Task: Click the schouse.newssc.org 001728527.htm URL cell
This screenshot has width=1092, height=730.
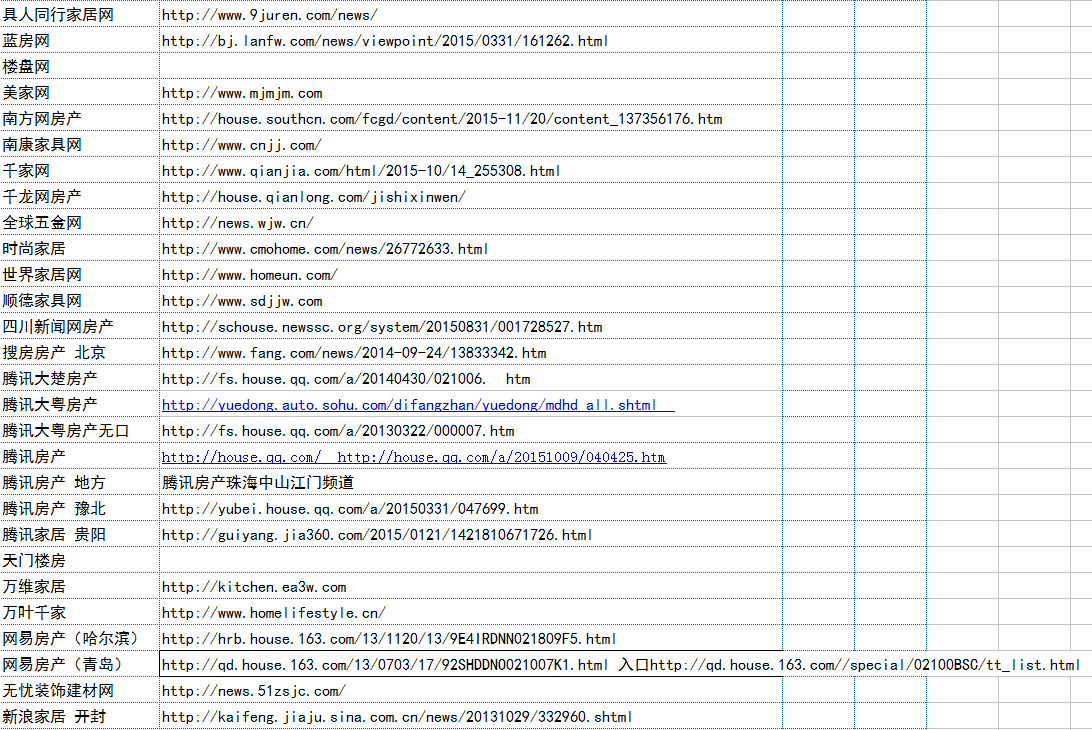Action: click(471, 327)
